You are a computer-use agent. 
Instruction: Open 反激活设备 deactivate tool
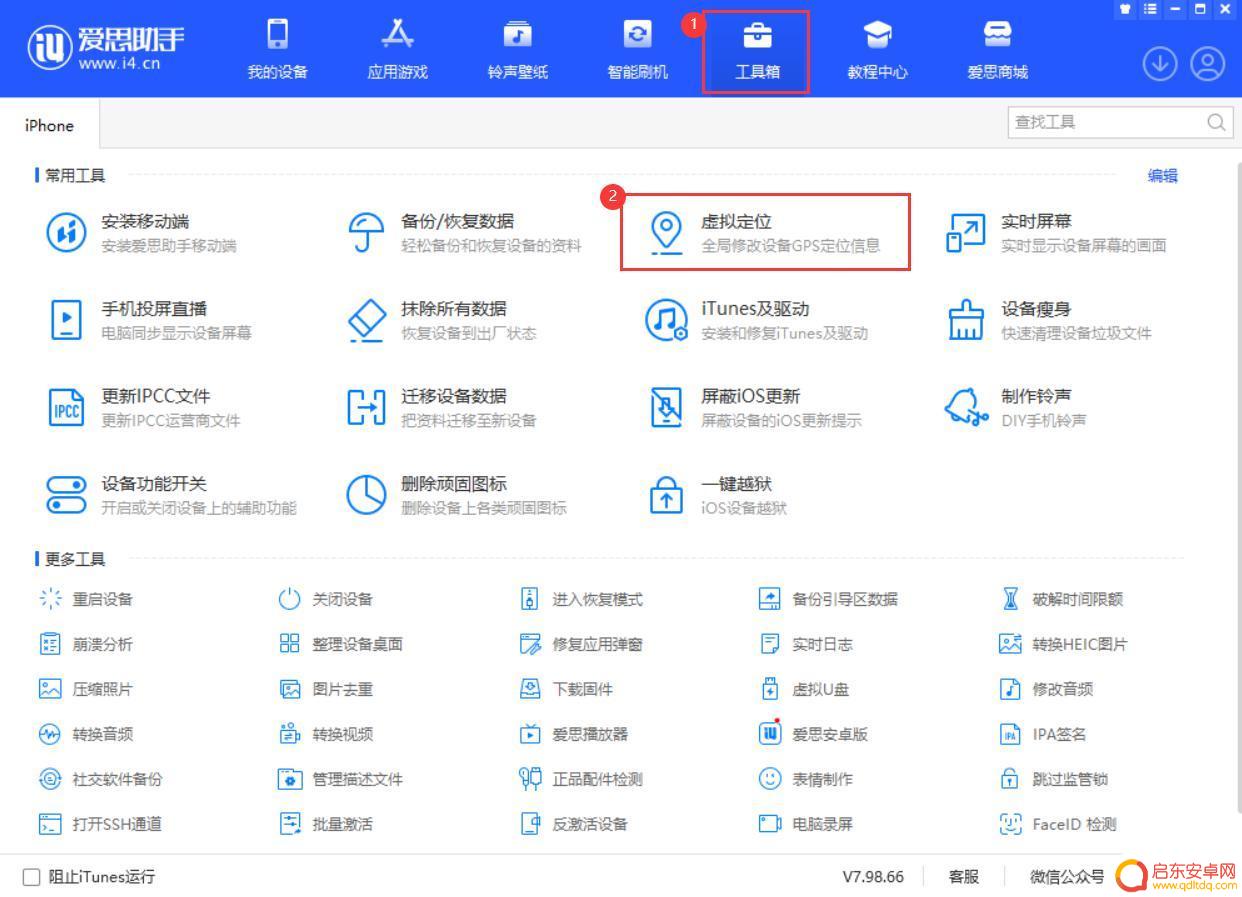(x=574, y=824)
